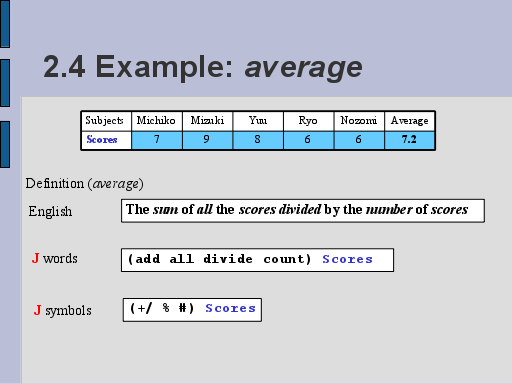
Task: Select the 'Yuu' table header
Action: [x=258, y=121]
